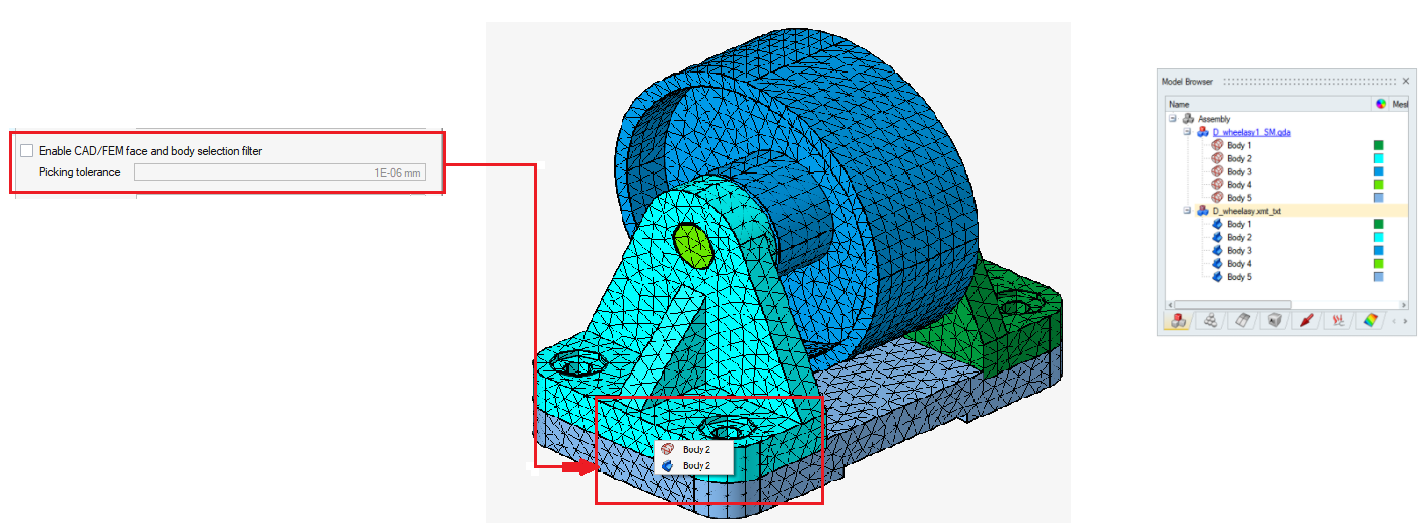Open the grey parts cluster browser tab
Viewport: 1424px width, 530px height.
coord(1210,321)
